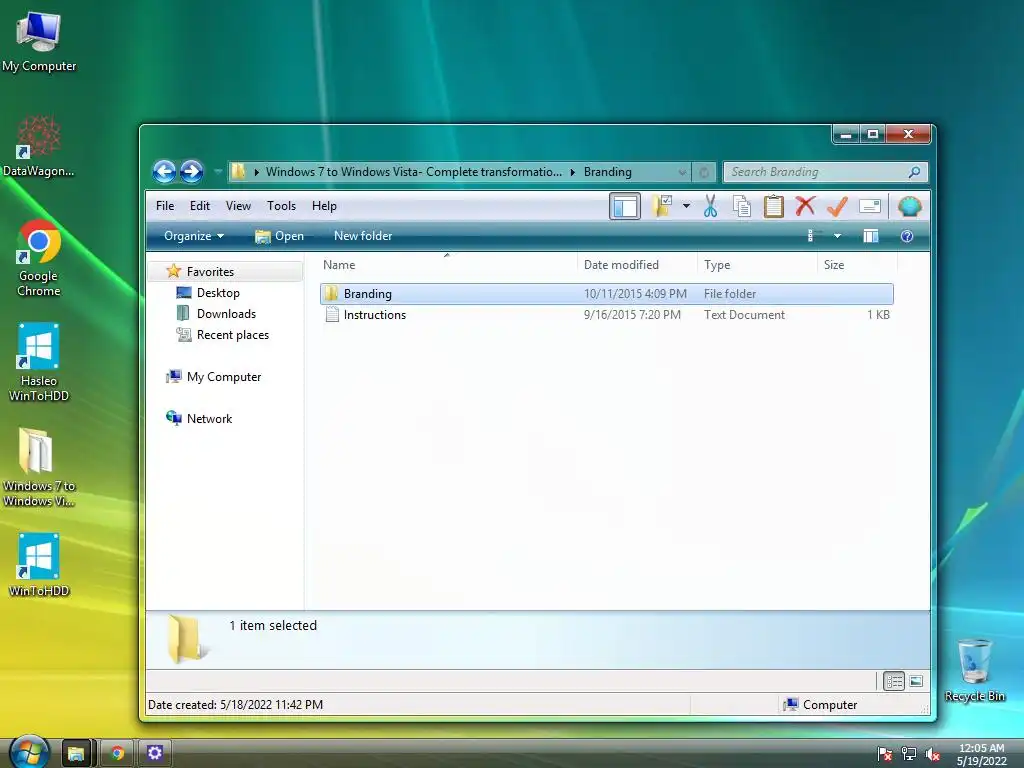Image resolution: width=1024 pixels, height=768 pixels.
Task: Click the Chrome taskbar icon
Action: [118, 754]
